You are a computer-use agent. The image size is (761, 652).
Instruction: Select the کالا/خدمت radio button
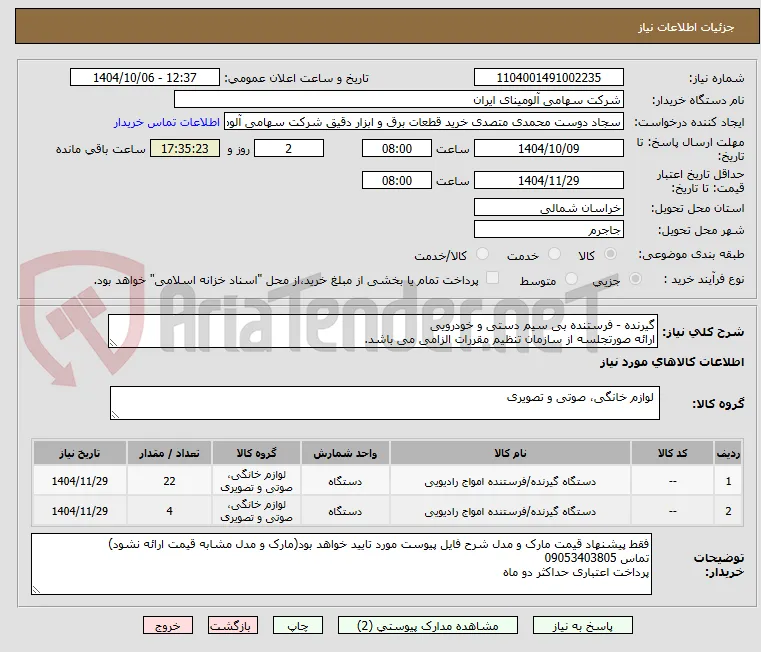tap(482, 254)
